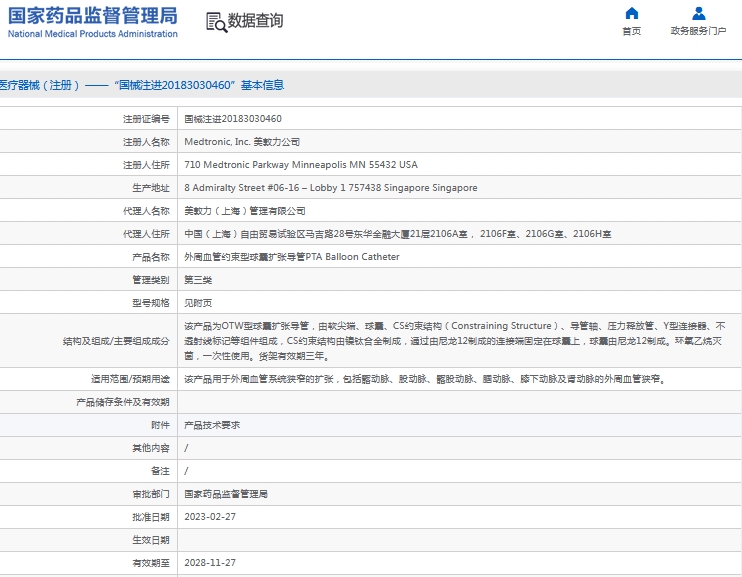Click the structure description starting with 该产品为OTW
This screenshot has height=577, width=742.
[455, 341]
